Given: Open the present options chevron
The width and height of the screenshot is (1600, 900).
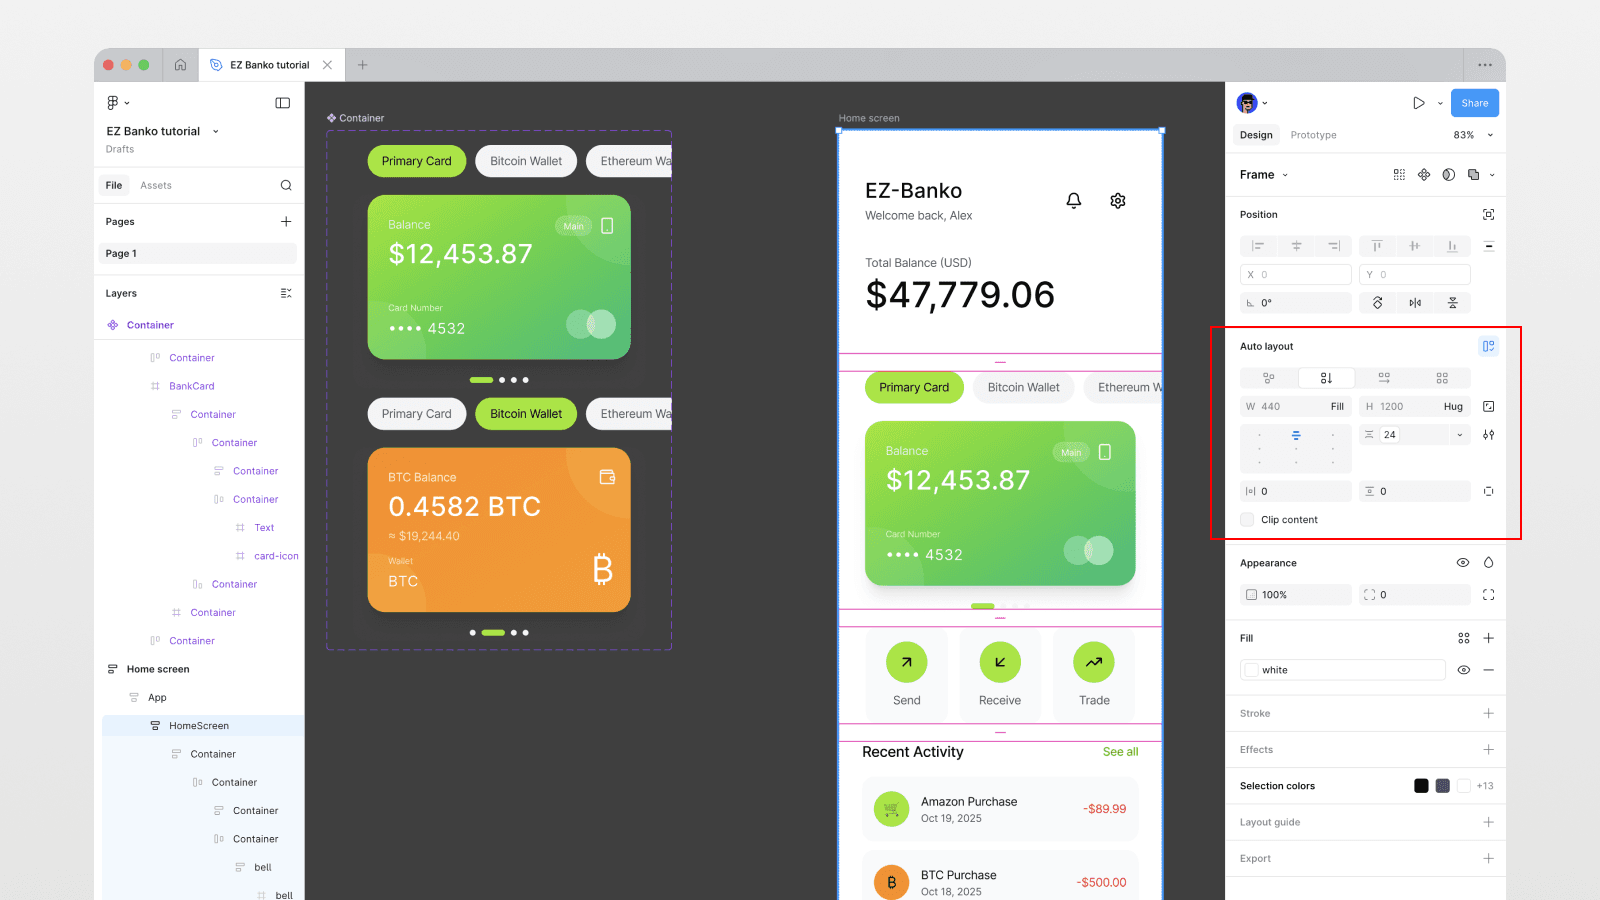Looking at the screenshot, I should click(1440, 103).
